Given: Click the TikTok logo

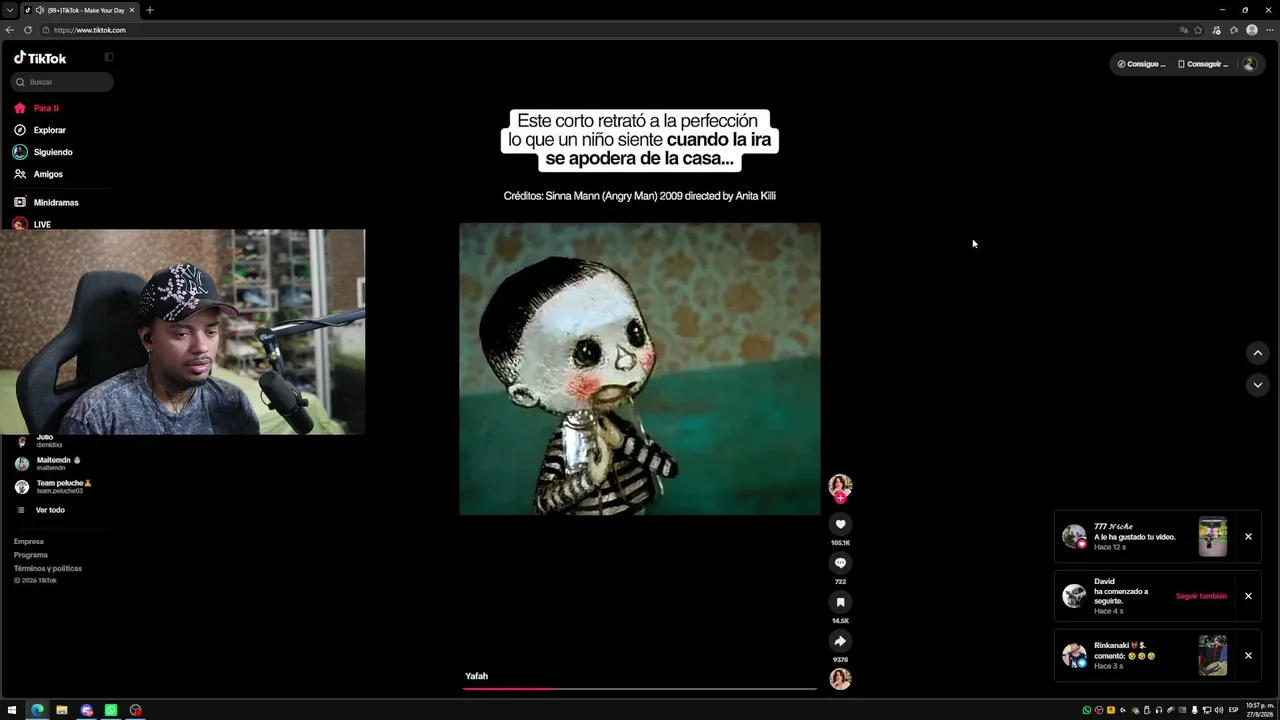Looking at the screenshot, I should pos(40,58).
